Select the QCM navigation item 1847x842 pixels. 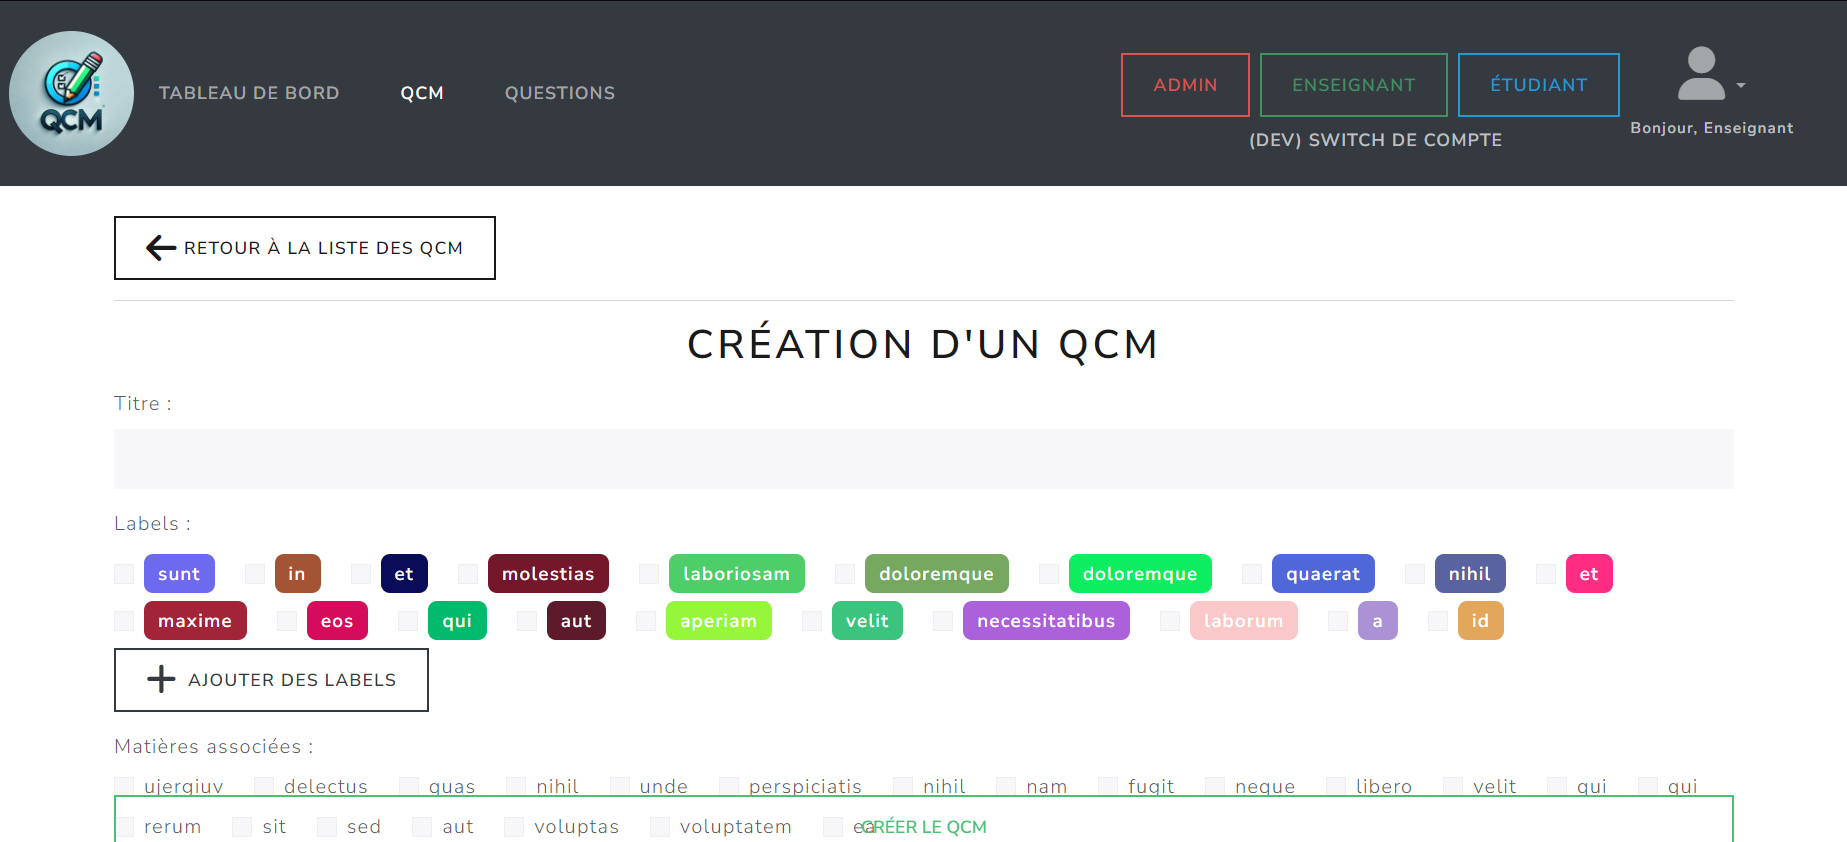coord(422,93)
